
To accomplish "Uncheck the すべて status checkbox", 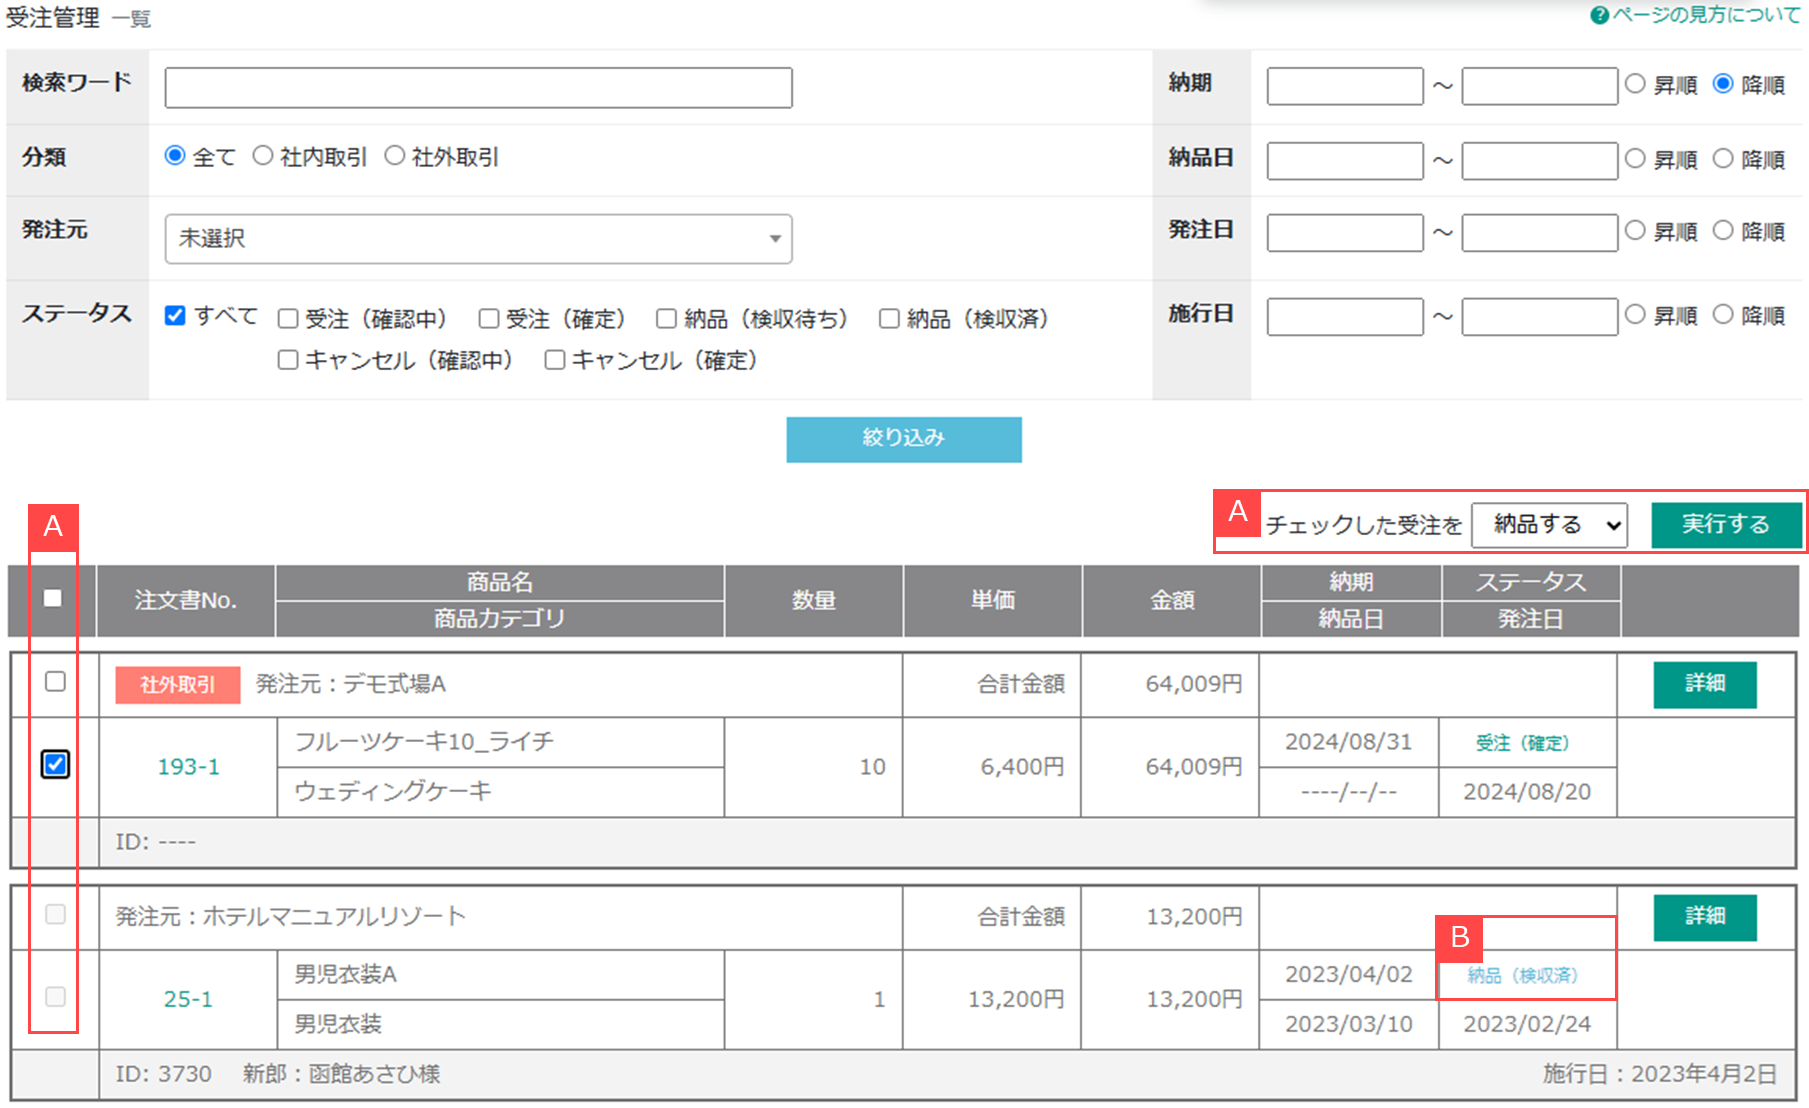I will pyautogui.click(x=175, y=316).
